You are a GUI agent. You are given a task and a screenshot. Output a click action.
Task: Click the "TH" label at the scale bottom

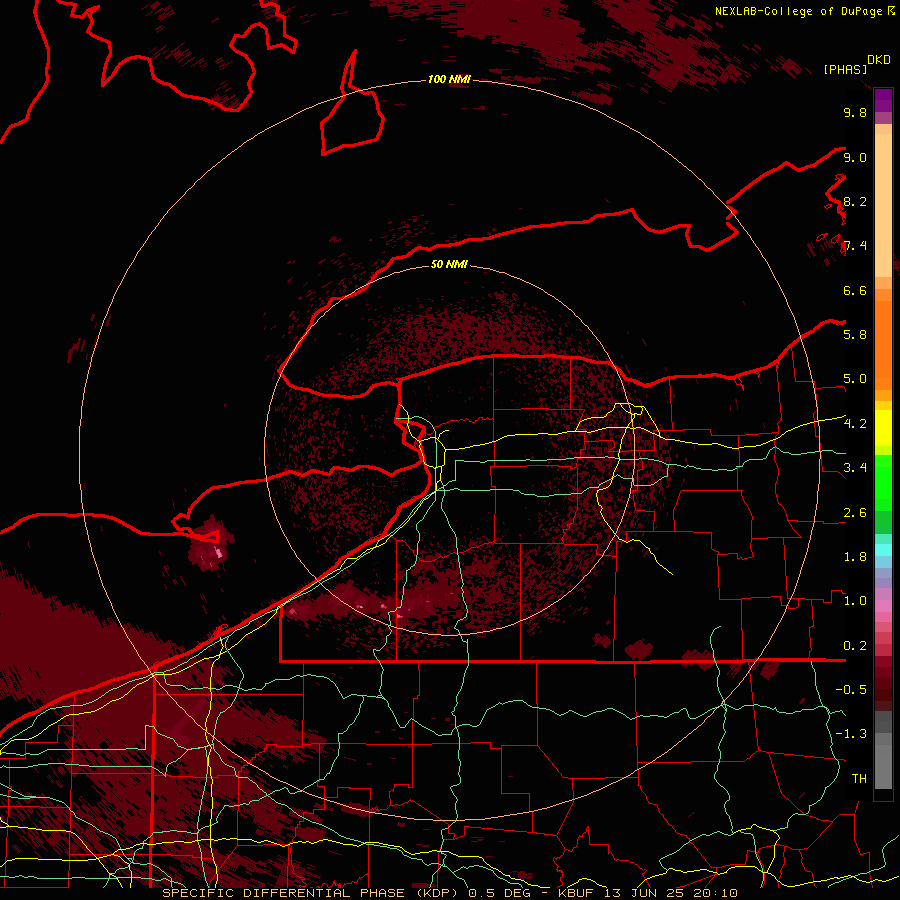859,779
